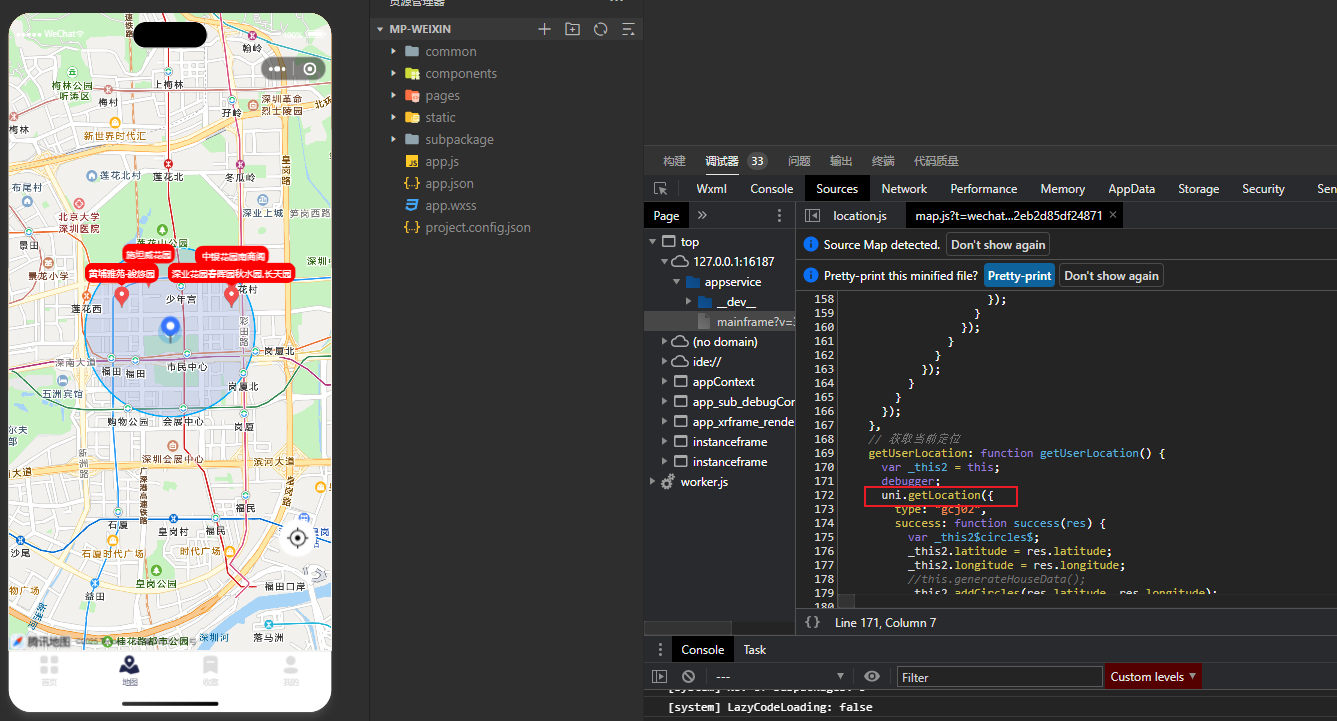Open the 终端 panel tab

pyautogui.click(x=883, y=161)
